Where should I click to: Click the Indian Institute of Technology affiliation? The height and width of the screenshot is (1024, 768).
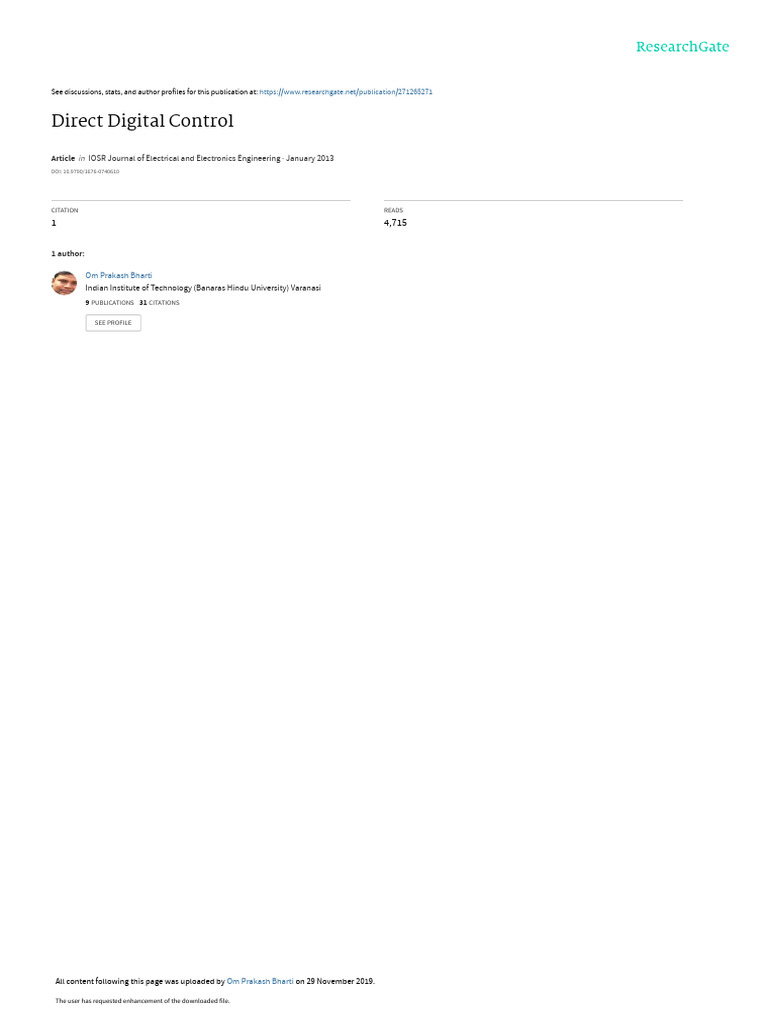tap(203, 288)
